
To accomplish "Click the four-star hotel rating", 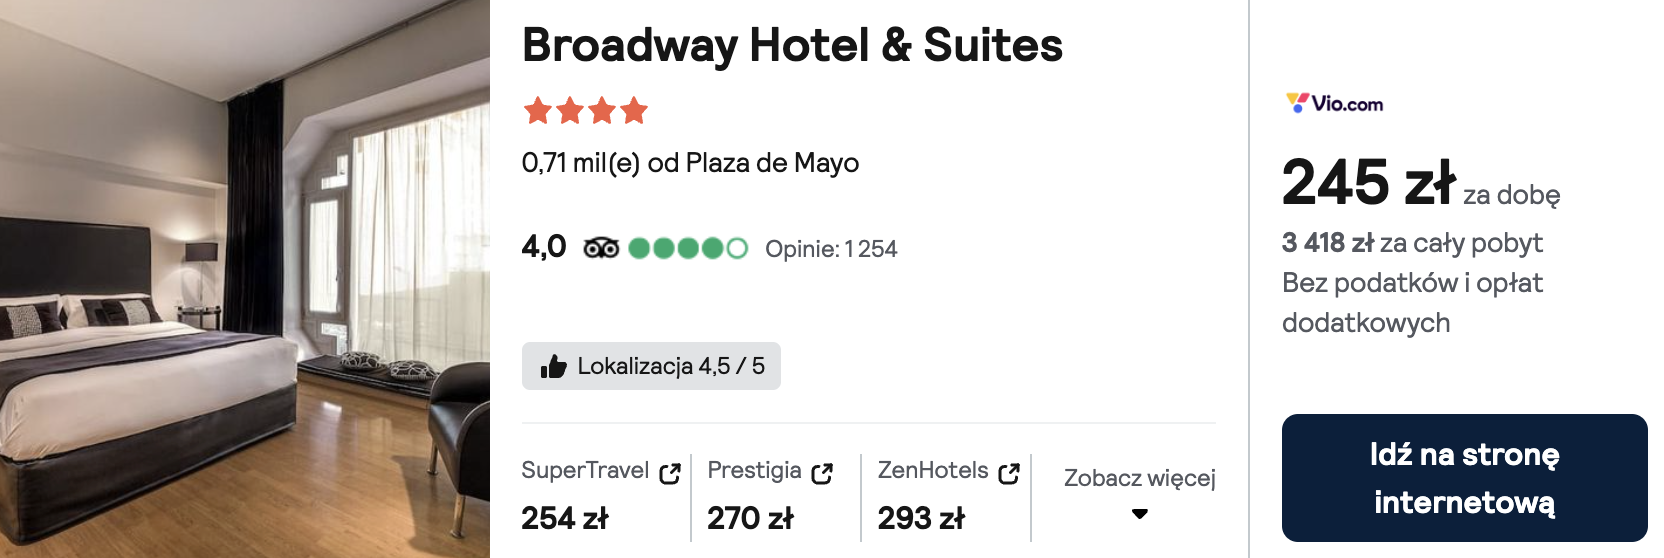I will pos(586,110).
